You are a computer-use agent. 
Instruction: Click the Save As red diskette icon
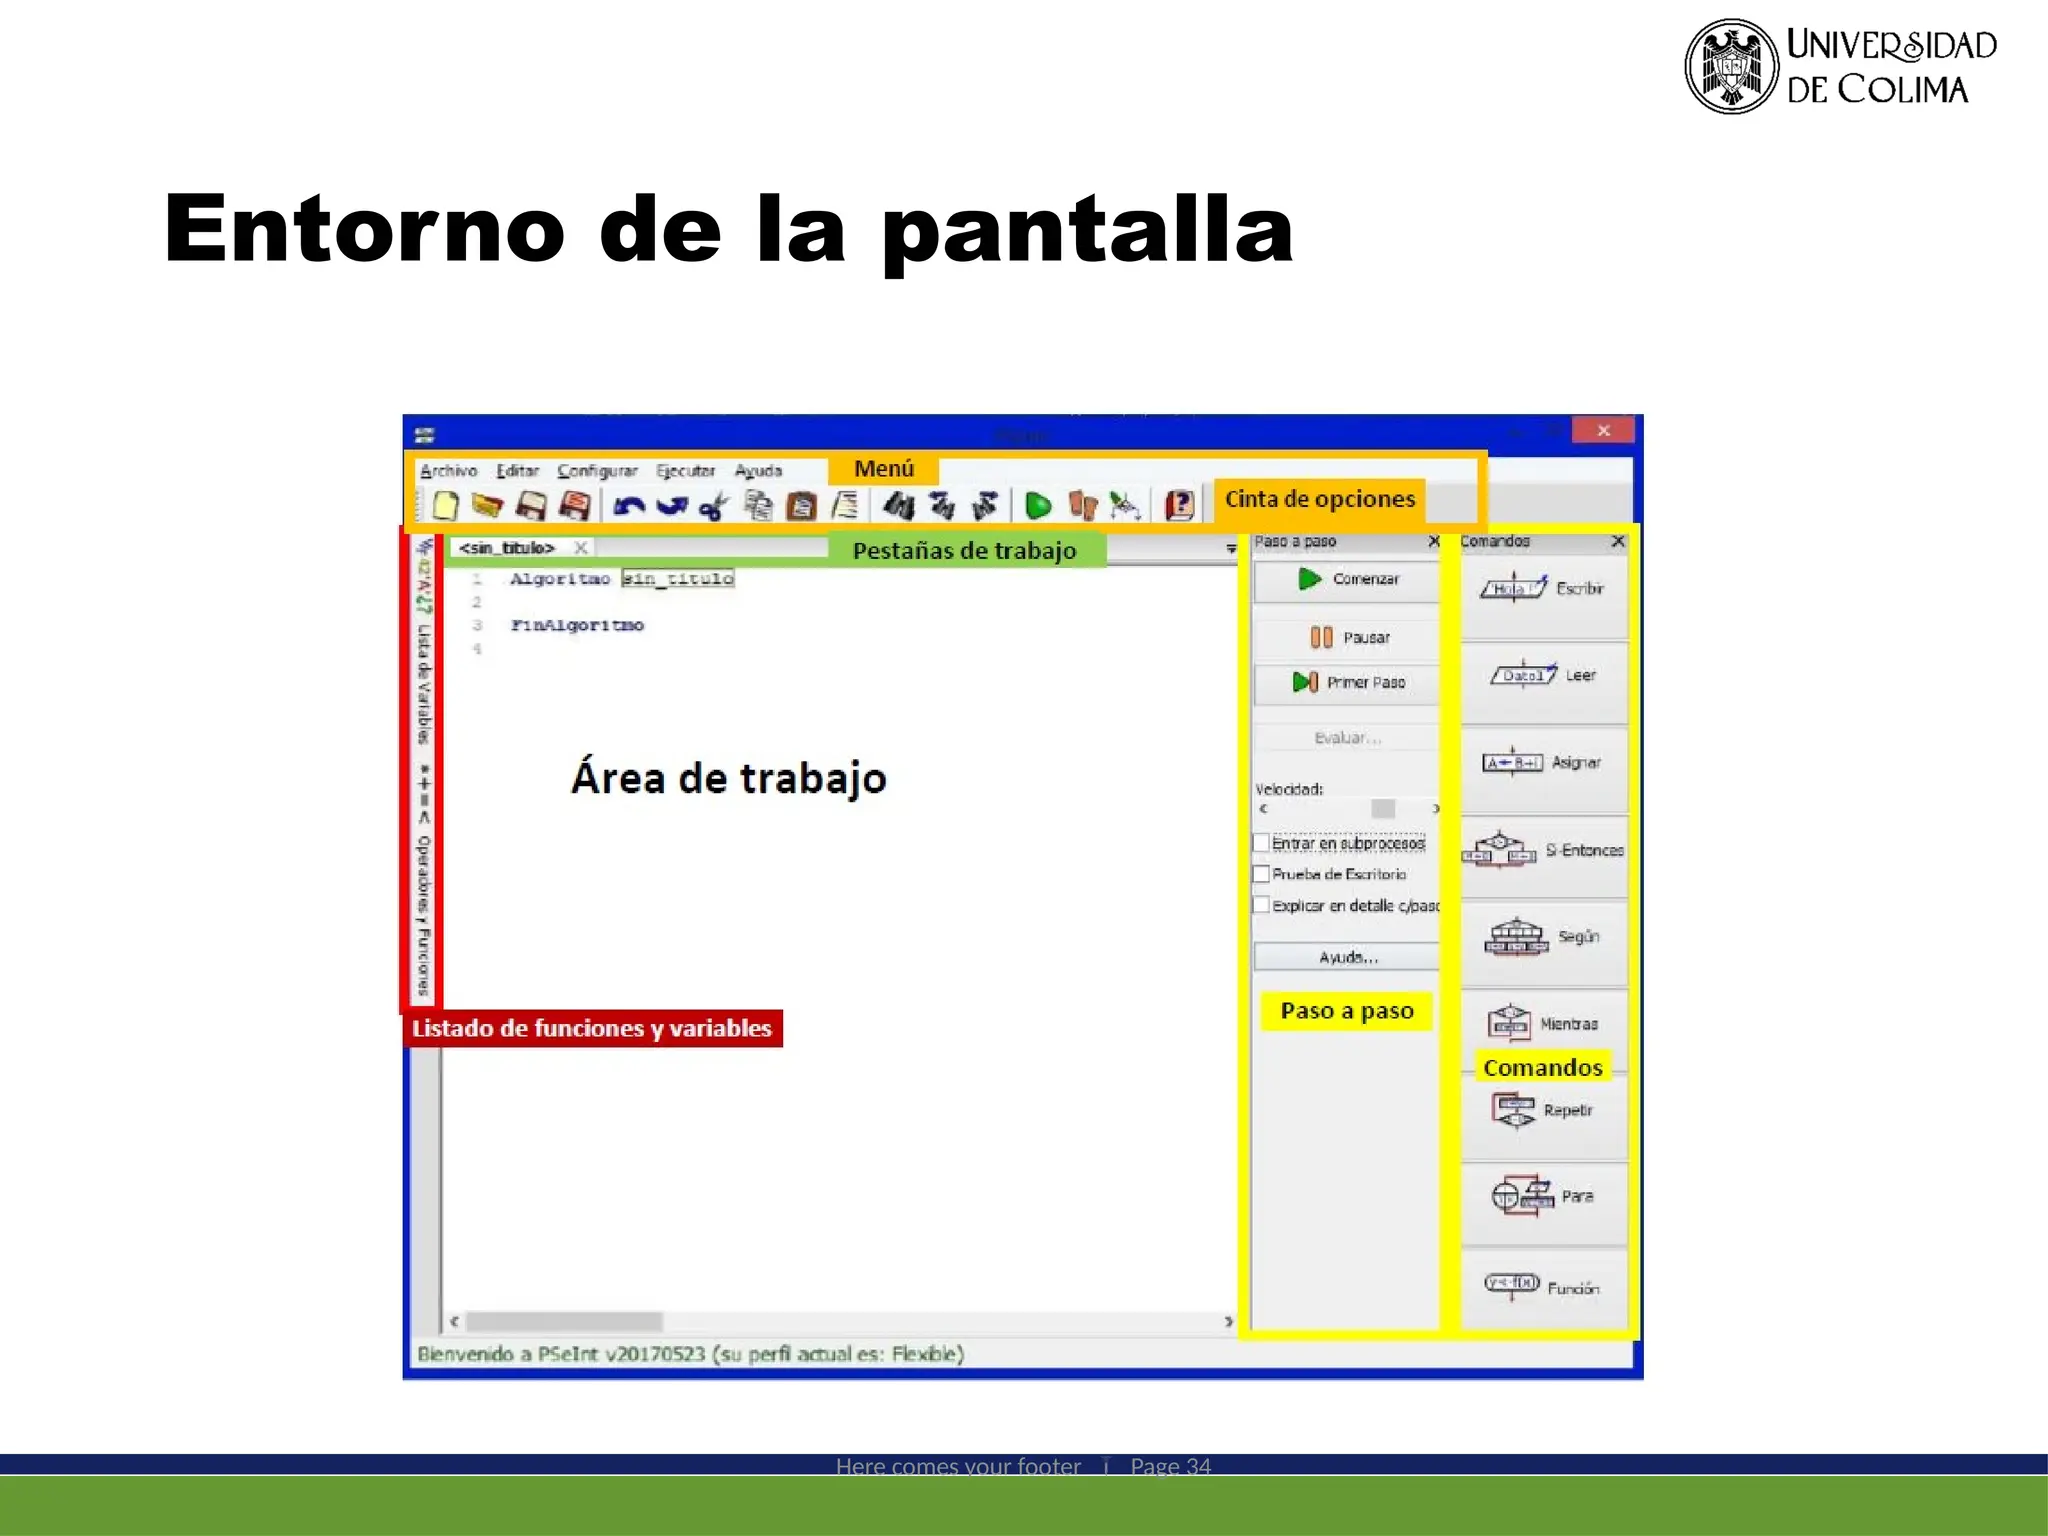tap(574, 506)
